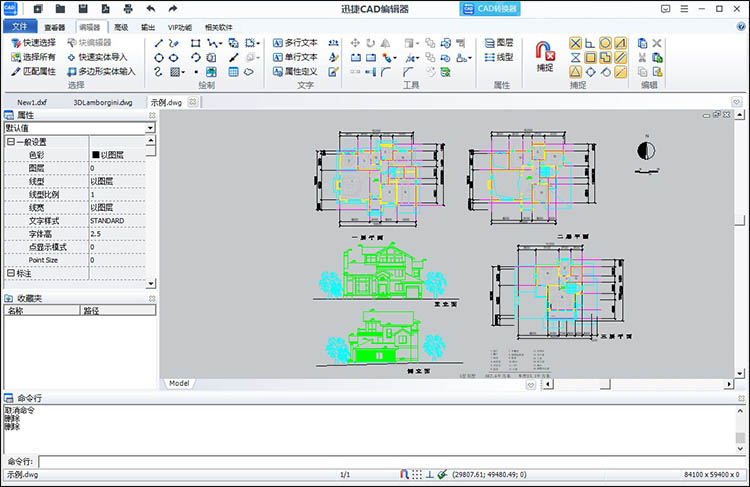The image size is (750, 487).
Task: Select the Ellipse drawing tool
Action: click(174, 58)
